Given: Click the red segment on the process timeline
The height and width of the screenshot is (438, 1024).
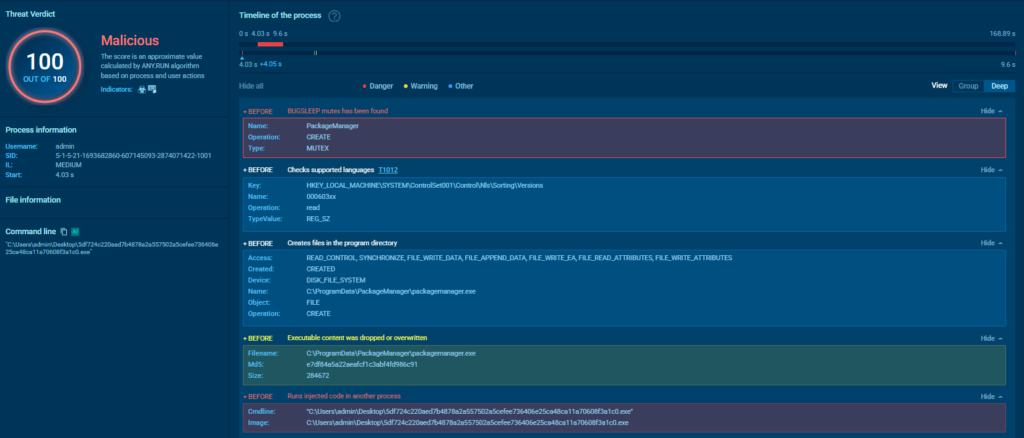Looking at the screenshot, I should (270, 43).
